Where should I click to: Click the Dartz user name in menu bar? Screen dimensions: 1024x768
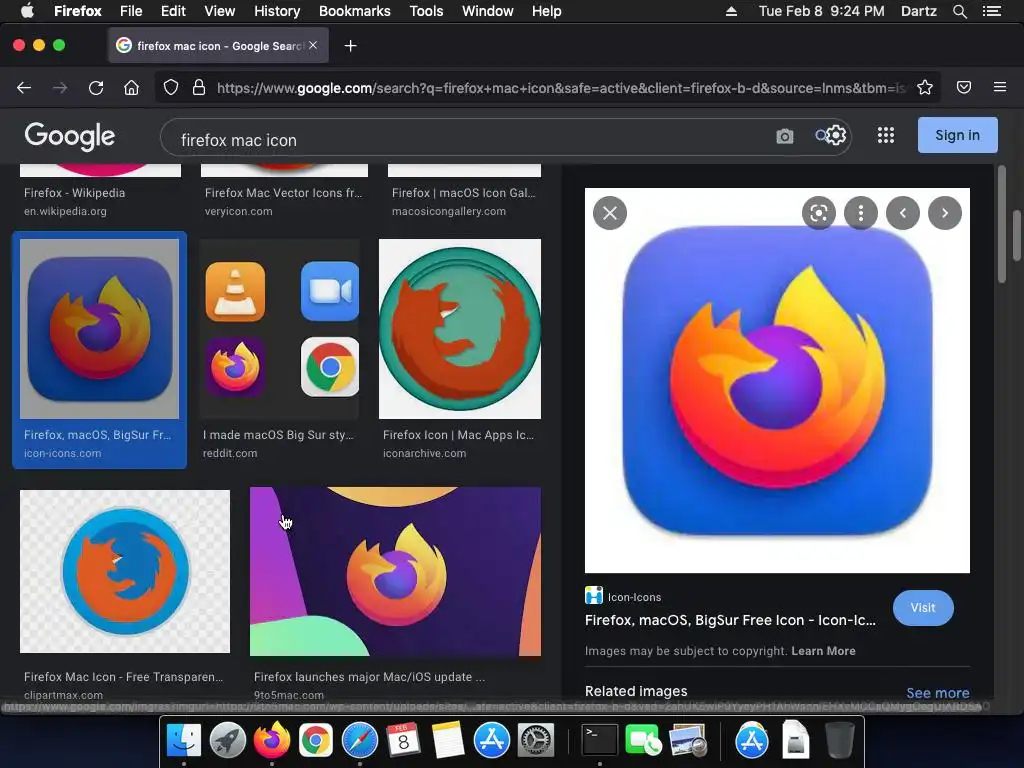point(918,11)
